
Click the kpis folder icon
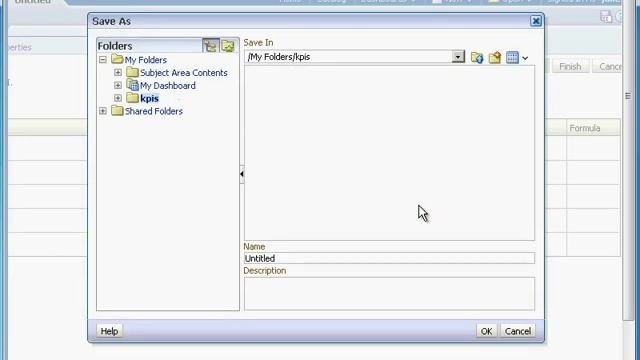[132, 98]
